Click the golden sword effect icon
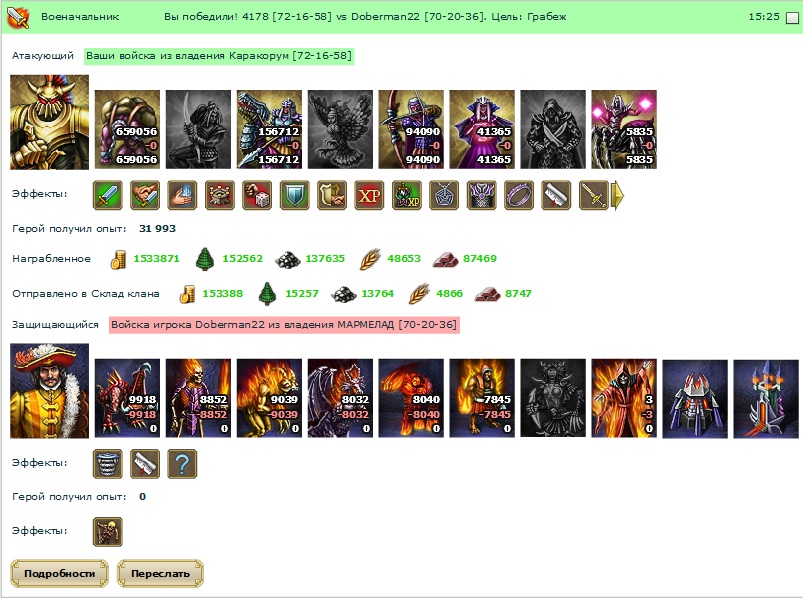The height and width of the screenshot is (598, 803). click(x=594, y=195)
